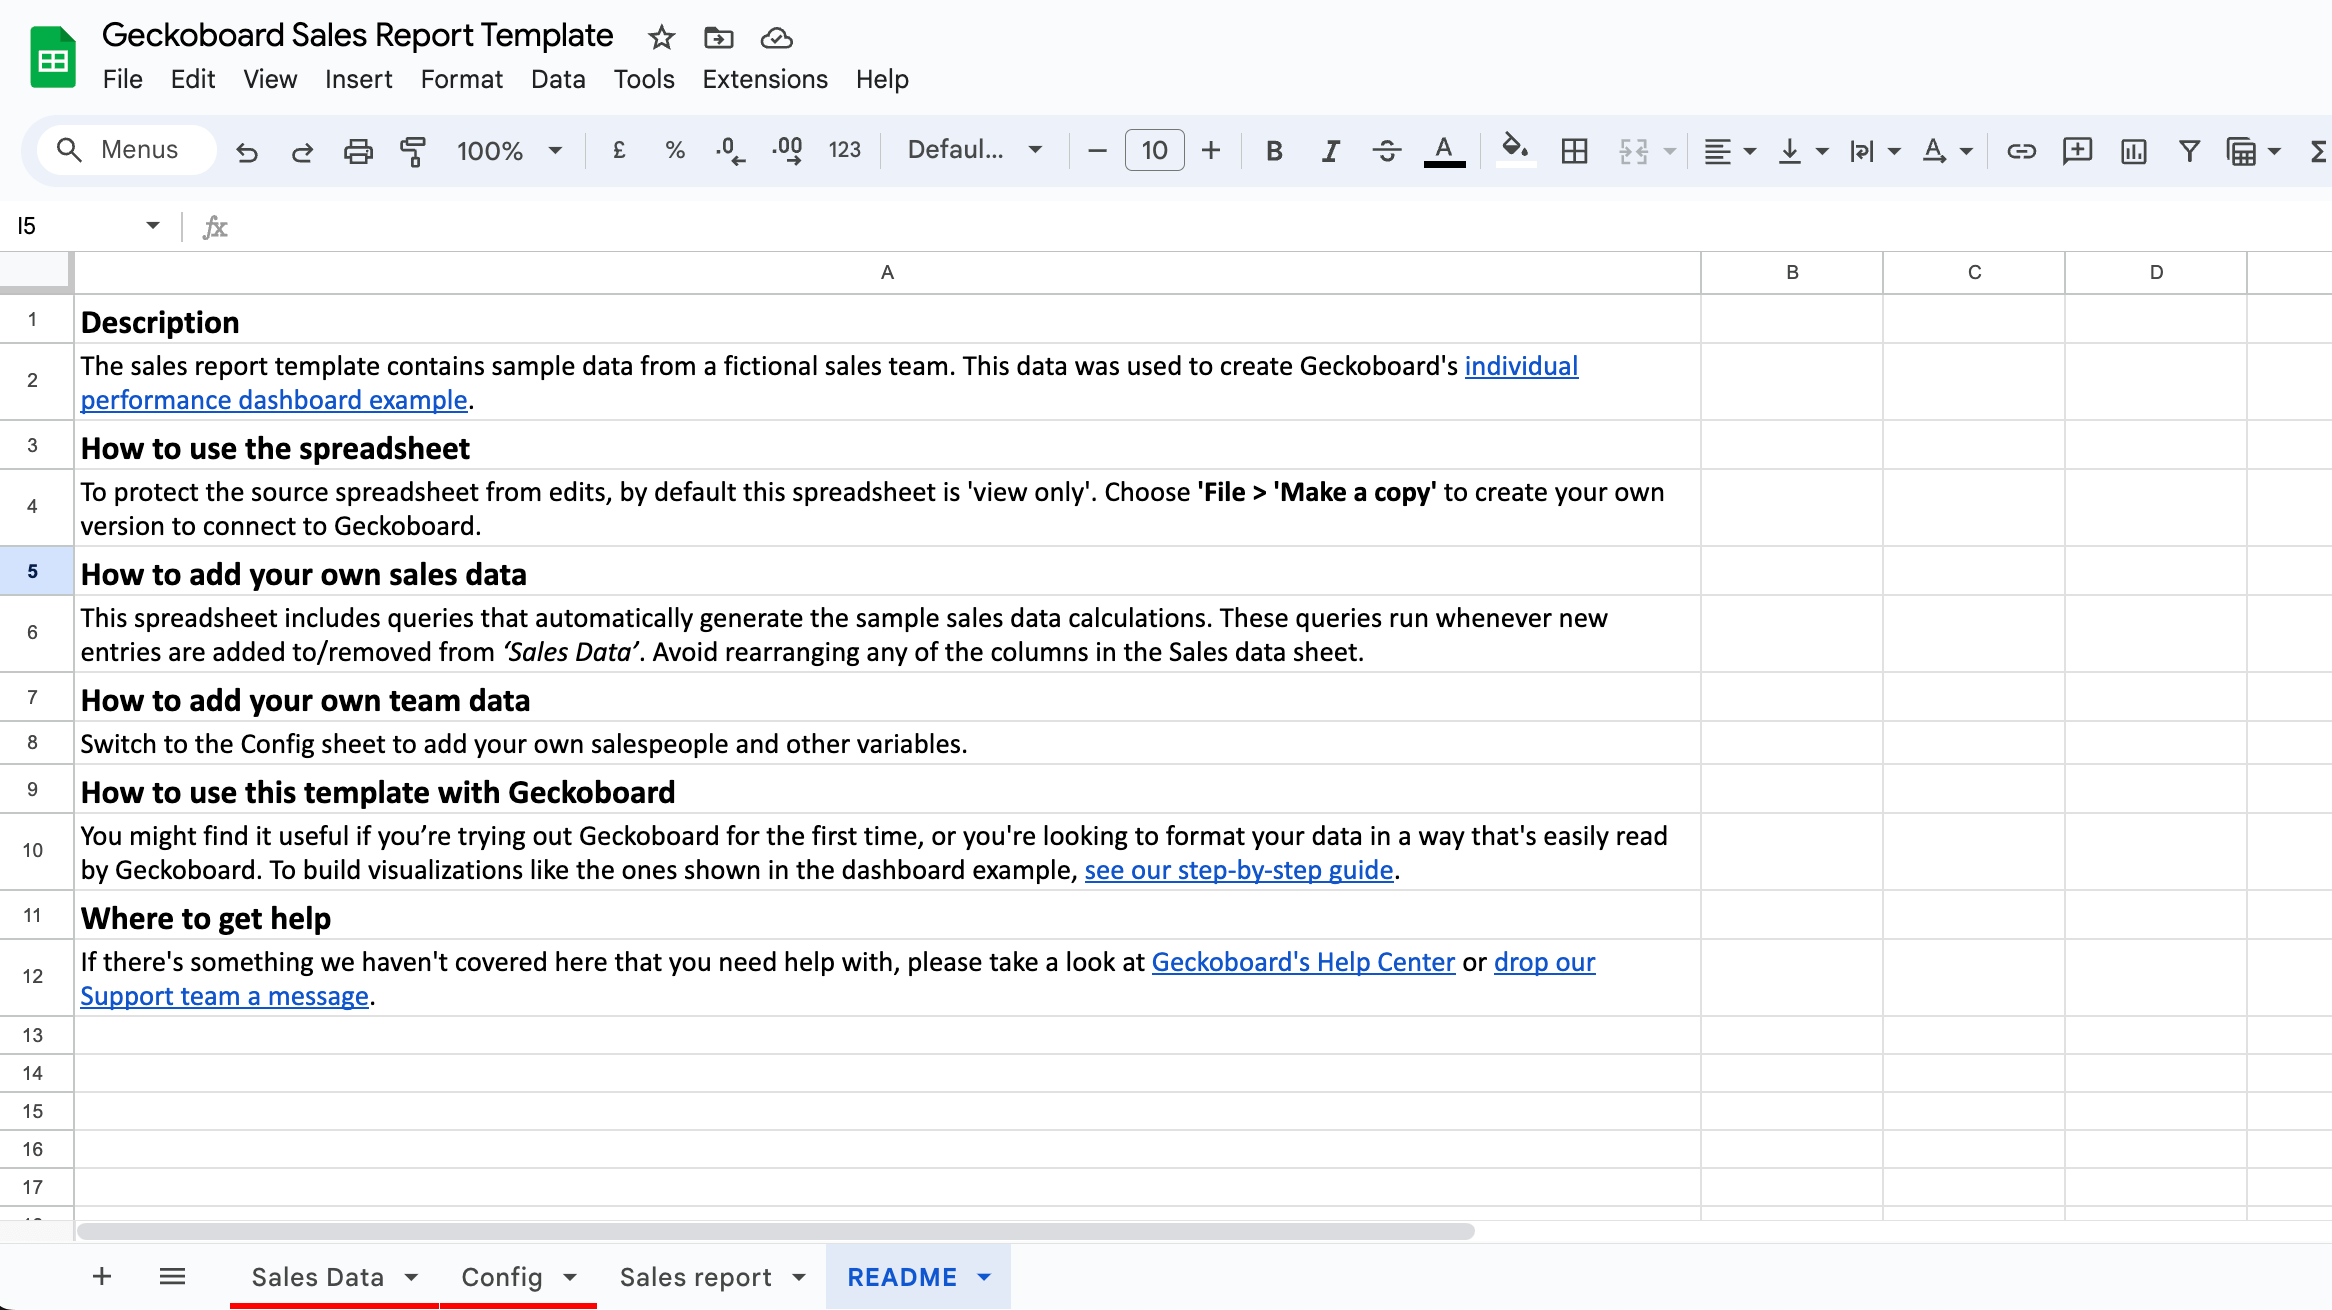Apply currency format to selection
Image resolution: width=2332 pixels, height=1310 pixels.
[618, 150]
